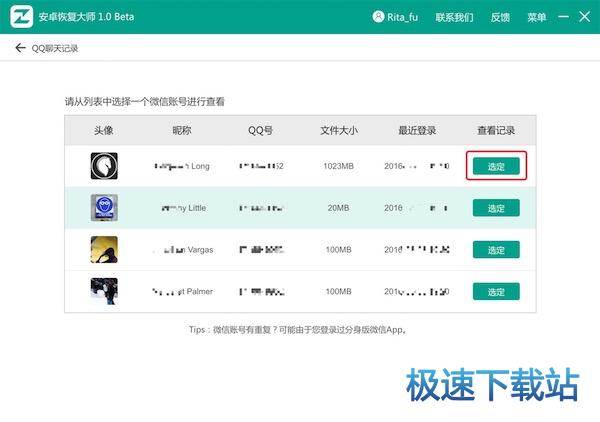Click the 头像 column header
The width and height of the screenshot is (600, 422).
pyautogui.click(x=104, y=130)
